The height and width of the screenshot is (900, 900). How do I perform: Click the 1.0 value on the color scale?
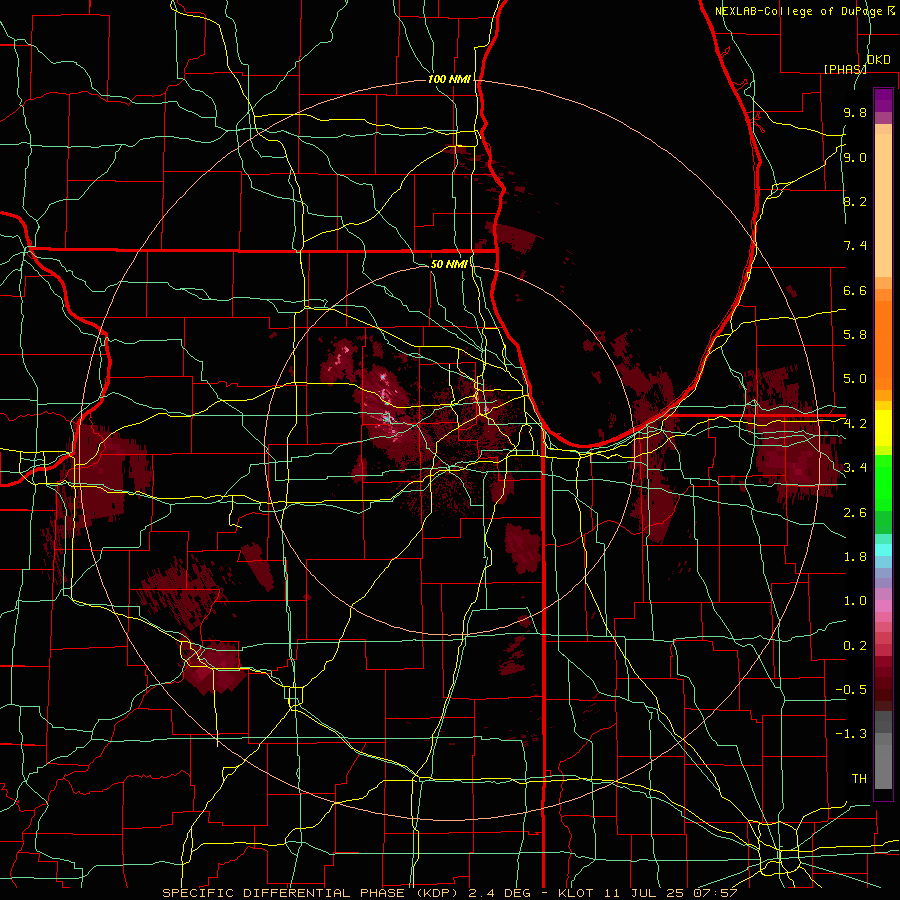coord(855,601)
